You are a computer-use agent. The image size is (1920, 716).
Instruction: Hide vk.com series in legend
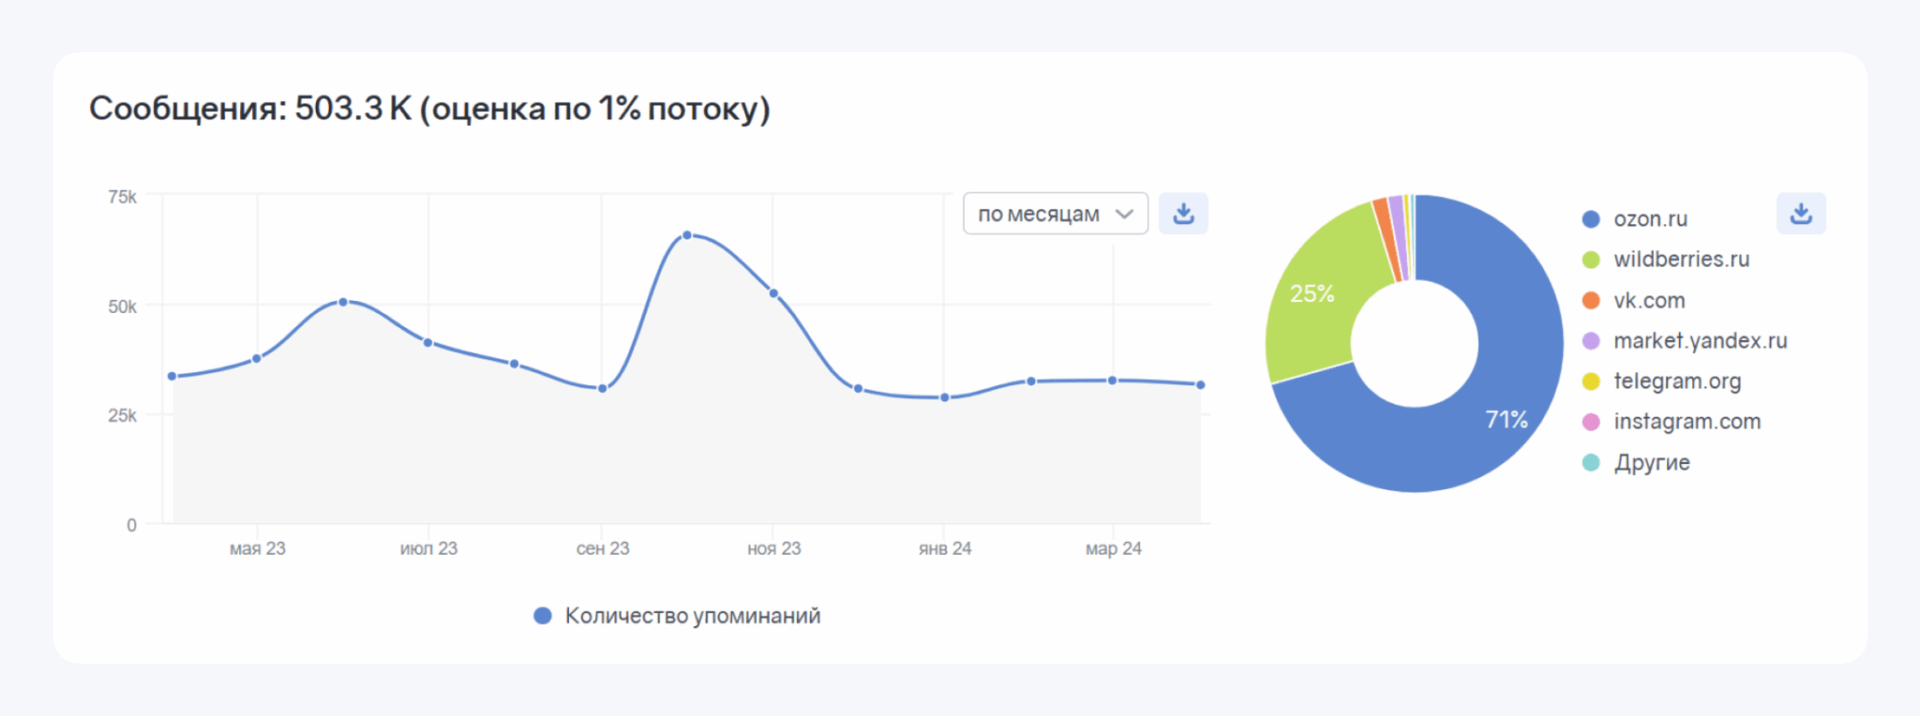click(1649, 300)
